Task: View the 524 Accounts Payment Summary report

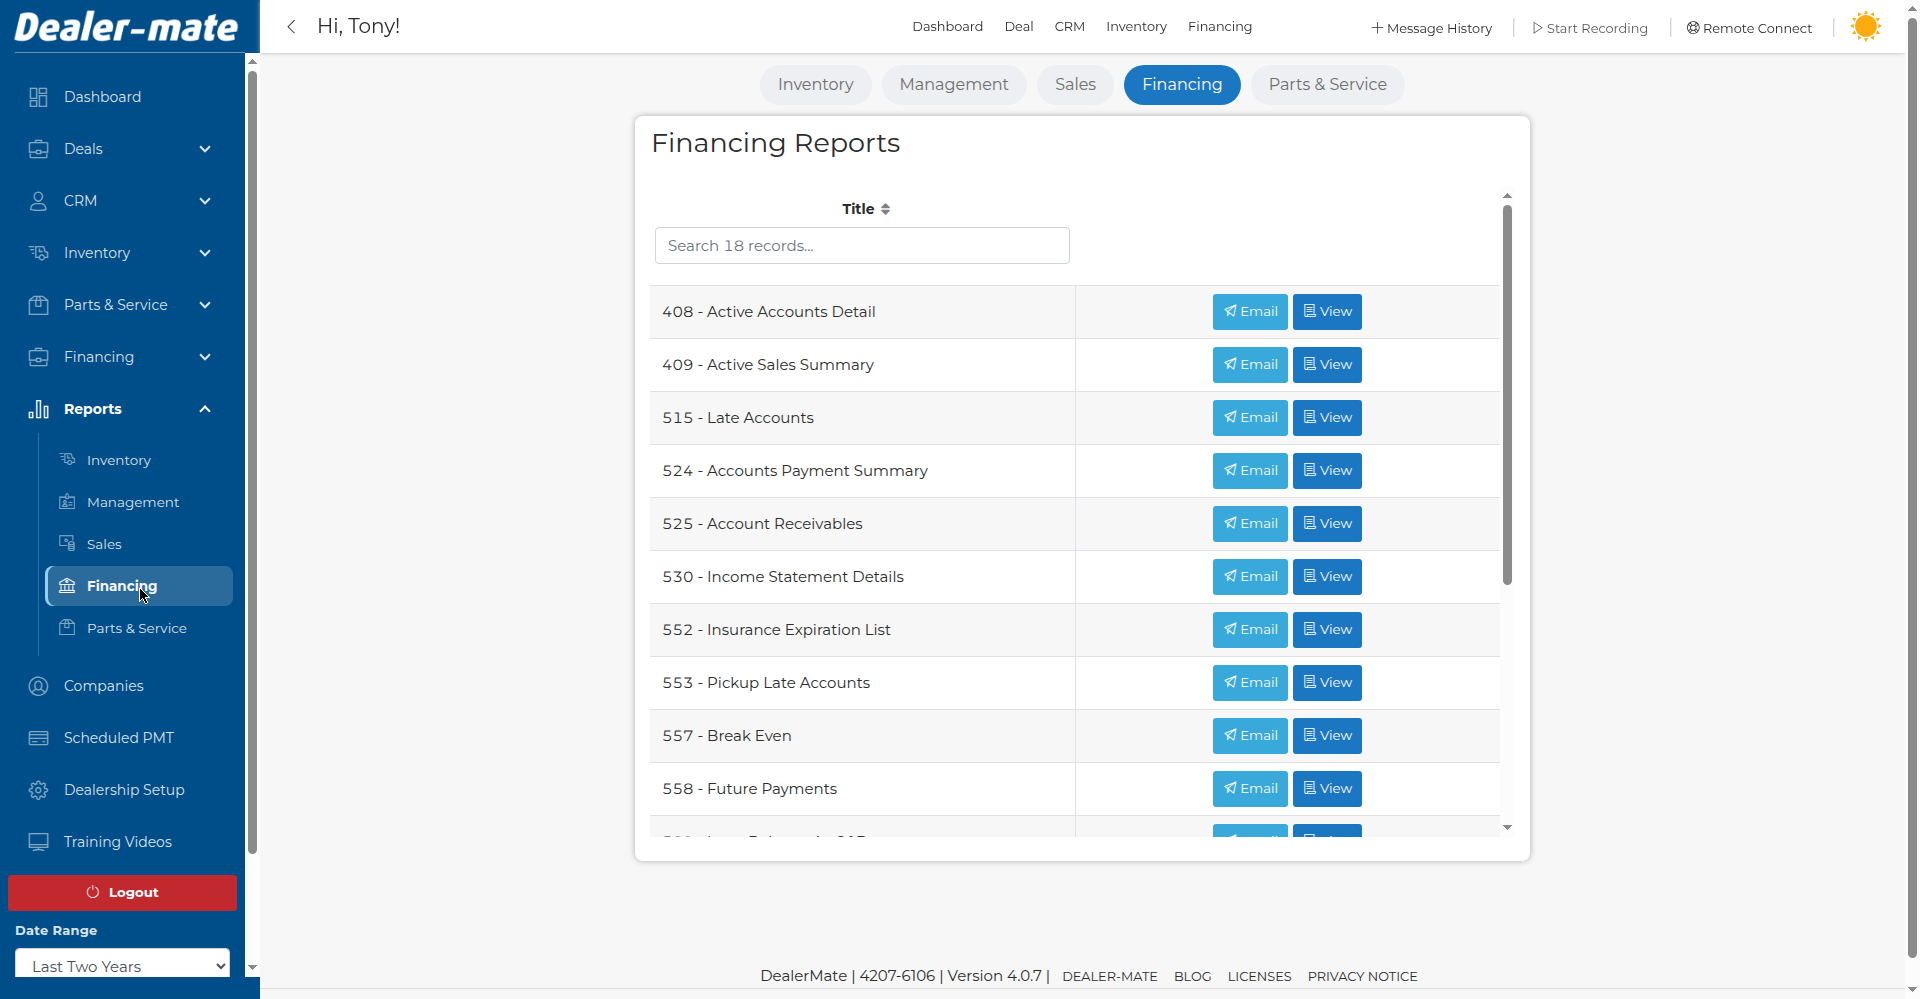Action: click(1327, 471)
